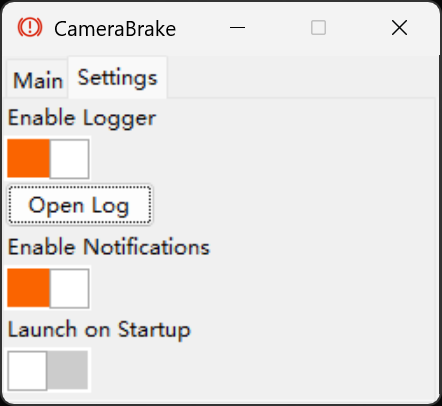Click orange filled part of notifications switch
Screen dimensions: 442x406
pyautogui.click(x=28, y=288)
